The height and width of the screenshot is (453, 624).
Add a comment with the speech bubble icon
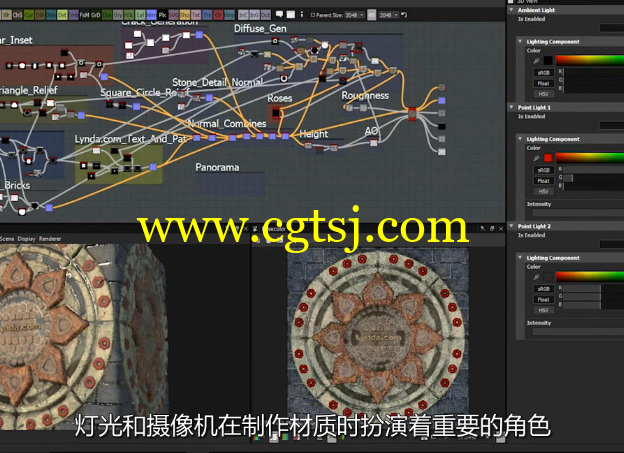(x=280, y=14)
